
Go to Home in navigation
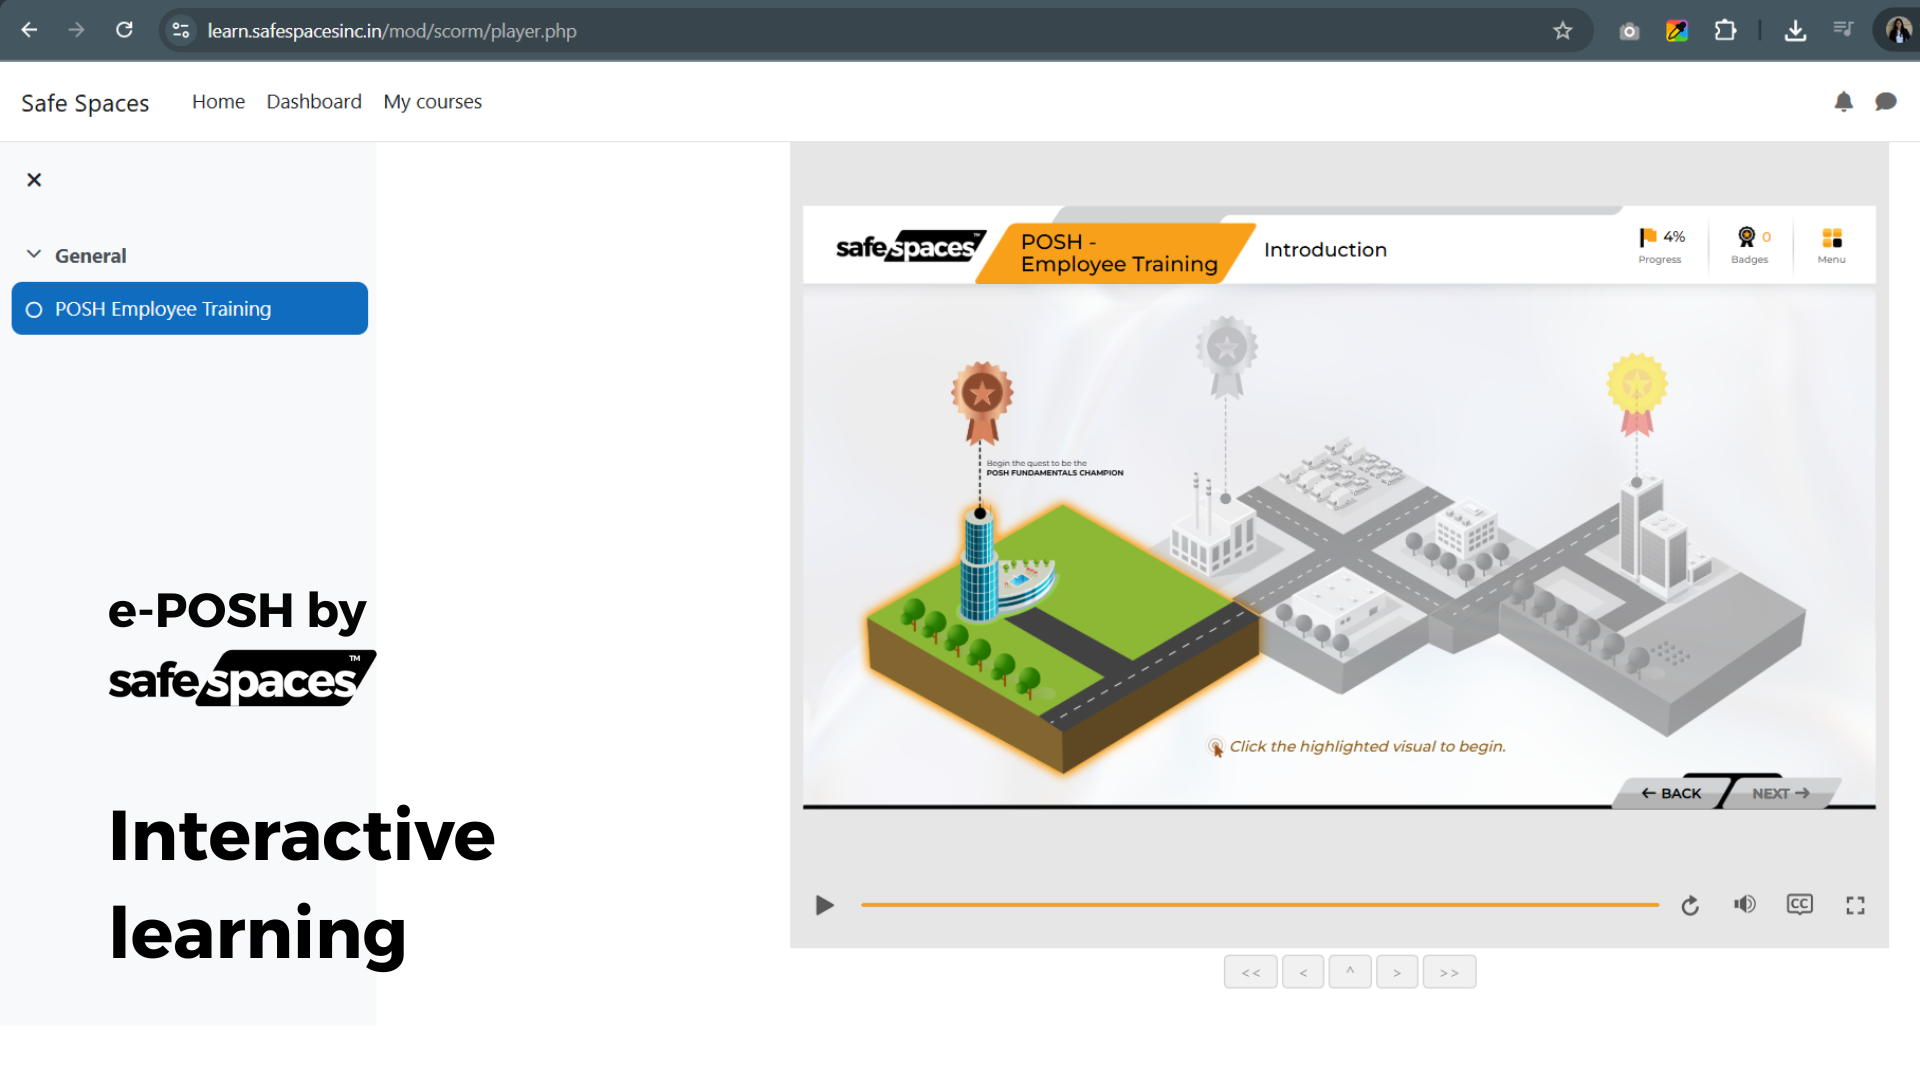(x=218, y=101)
